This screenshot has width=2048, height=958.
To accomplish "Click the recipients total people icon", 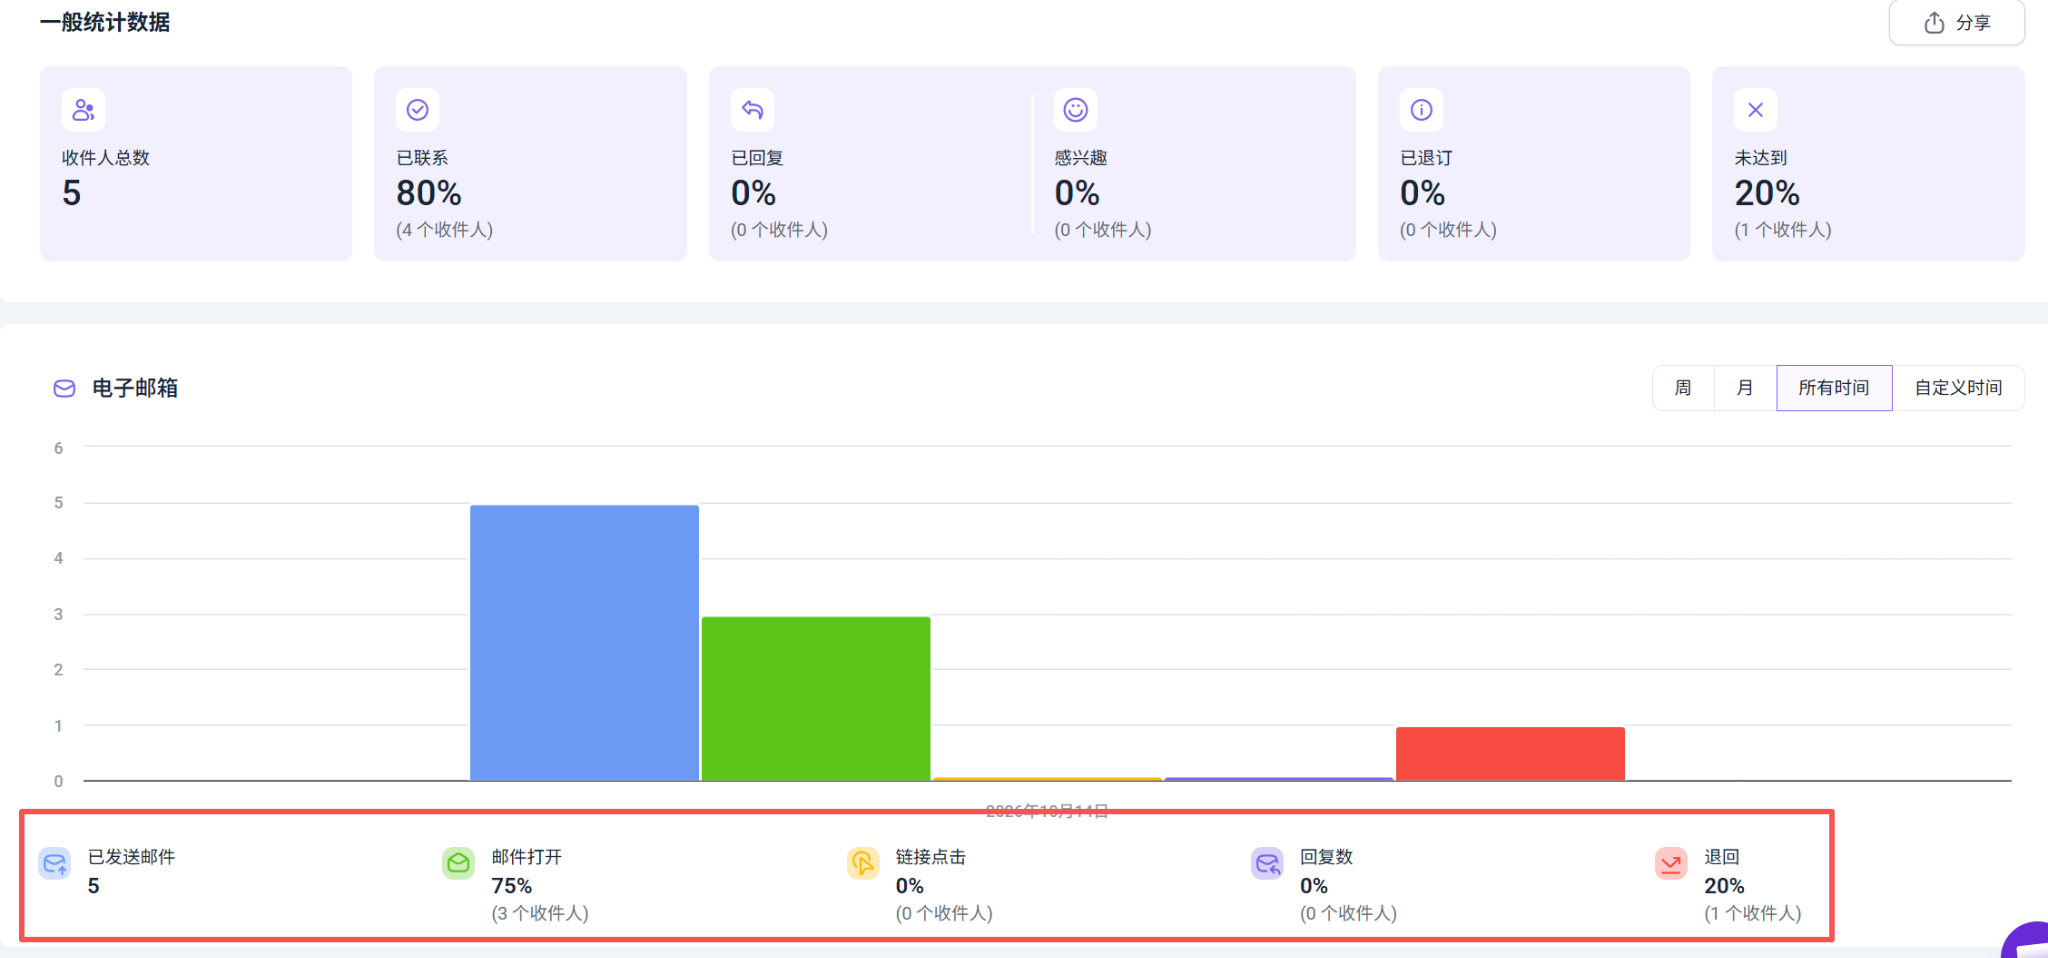I will pyautogui.click(x=83, y=110).
